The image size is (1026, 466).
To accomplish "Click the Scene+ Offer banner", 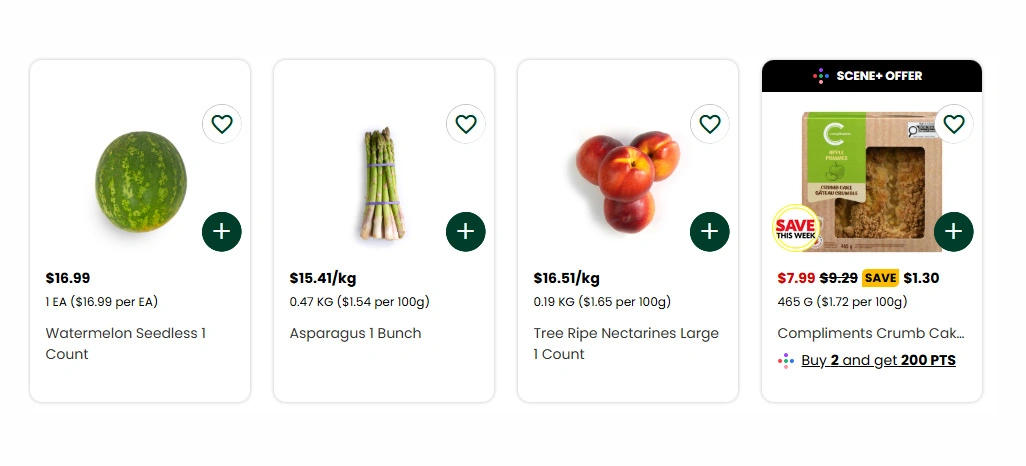I will pos(872,76).
